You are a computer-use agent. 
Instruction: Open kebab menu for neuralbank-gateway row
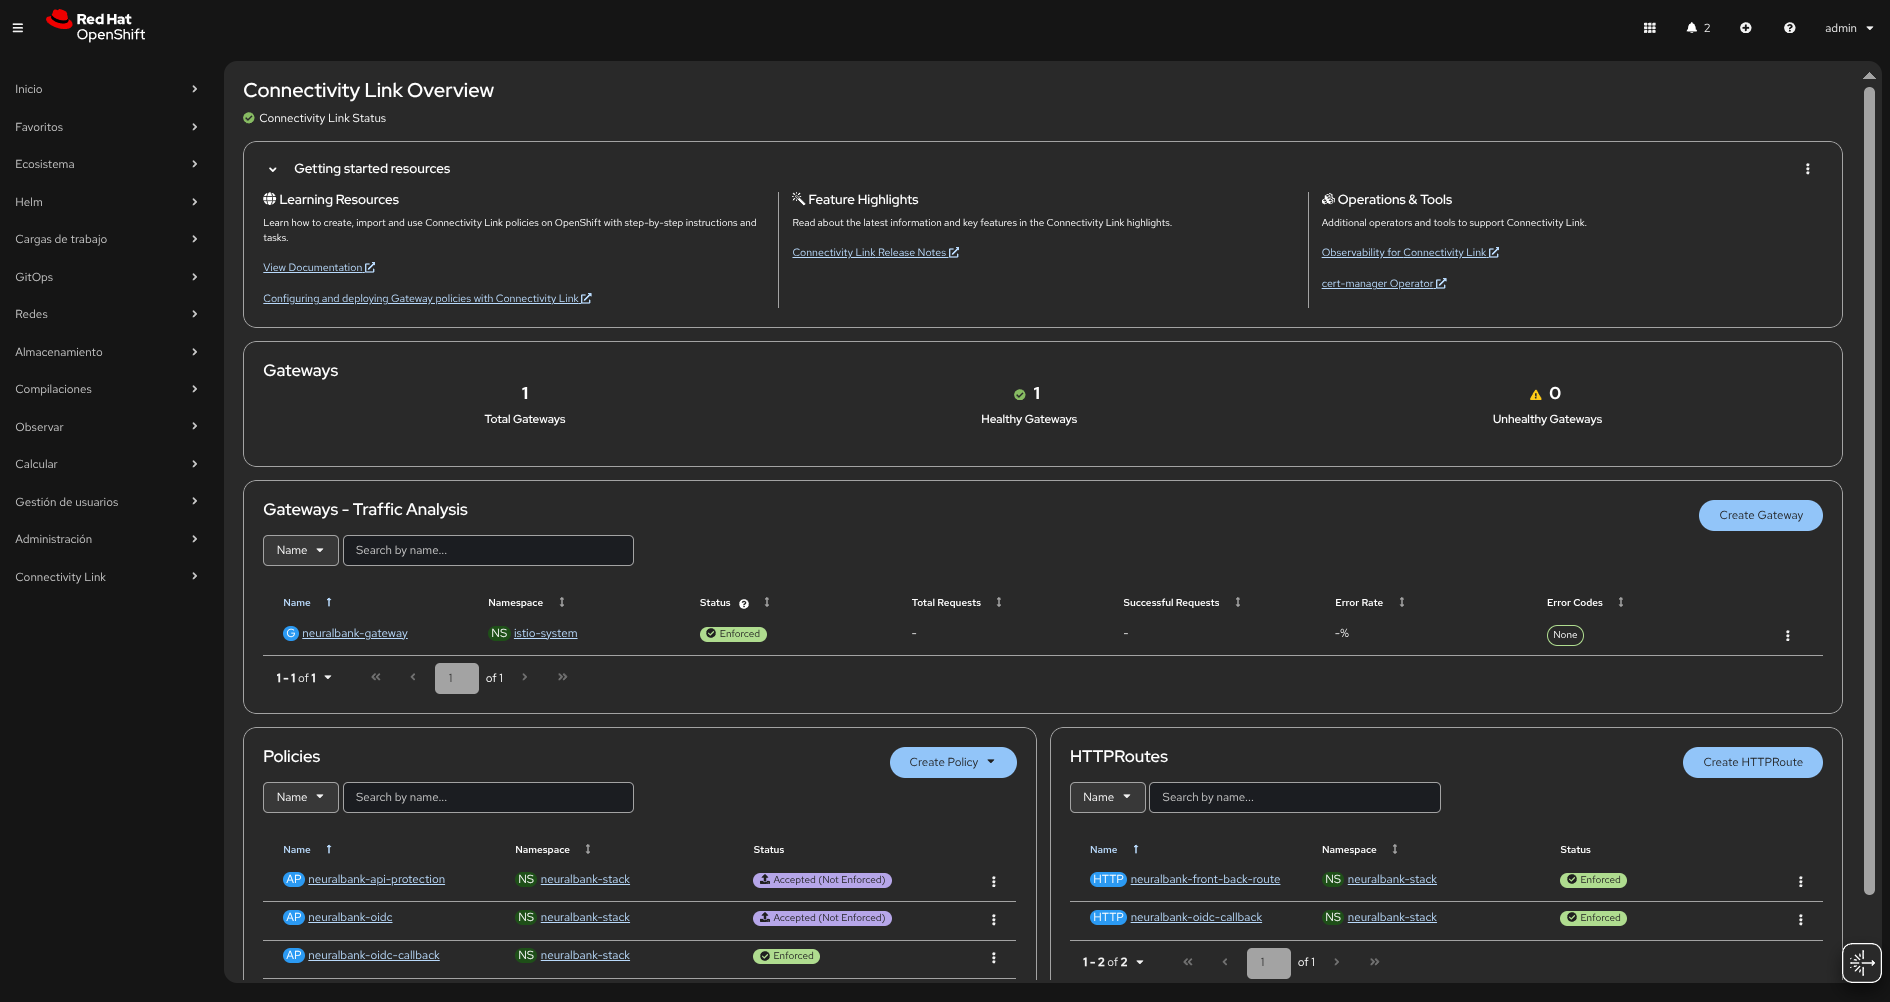click(1787, 635)
